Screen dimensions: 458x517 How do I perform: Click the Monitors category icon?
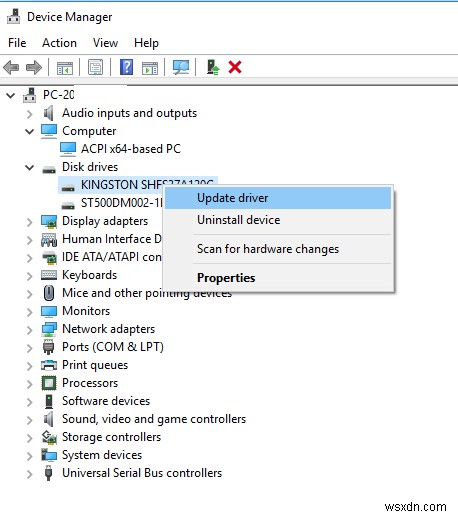[x=49, y=311]
